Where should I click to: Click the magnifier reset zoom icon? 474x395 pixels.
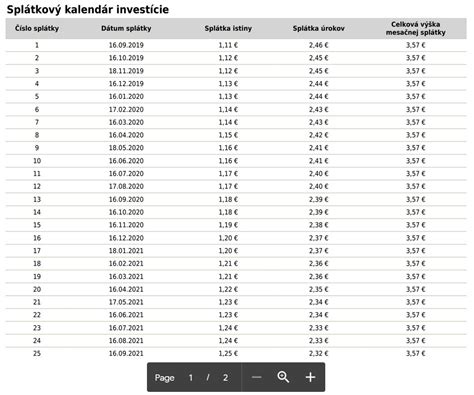click(x=283, y=377)
